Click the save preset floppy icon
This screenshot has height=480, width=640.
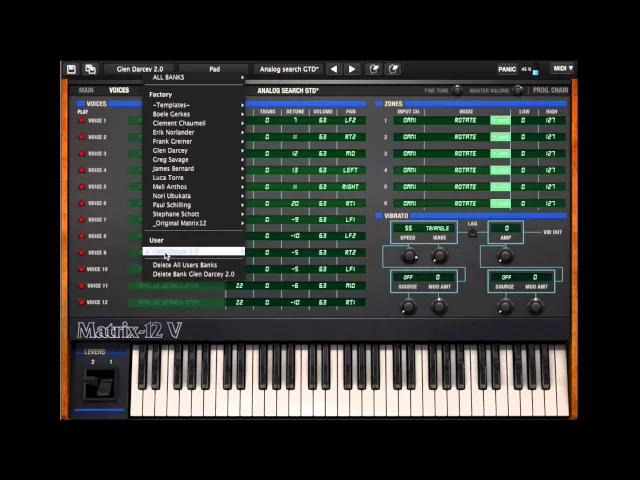tap(71, 69)
